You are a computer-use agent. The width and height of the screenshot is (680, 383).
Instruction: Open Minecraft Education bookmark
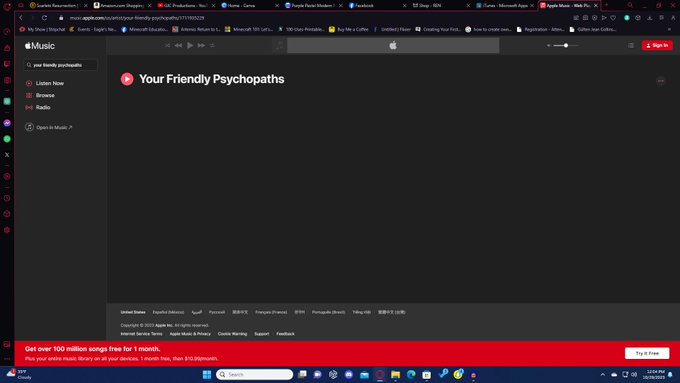144,29
